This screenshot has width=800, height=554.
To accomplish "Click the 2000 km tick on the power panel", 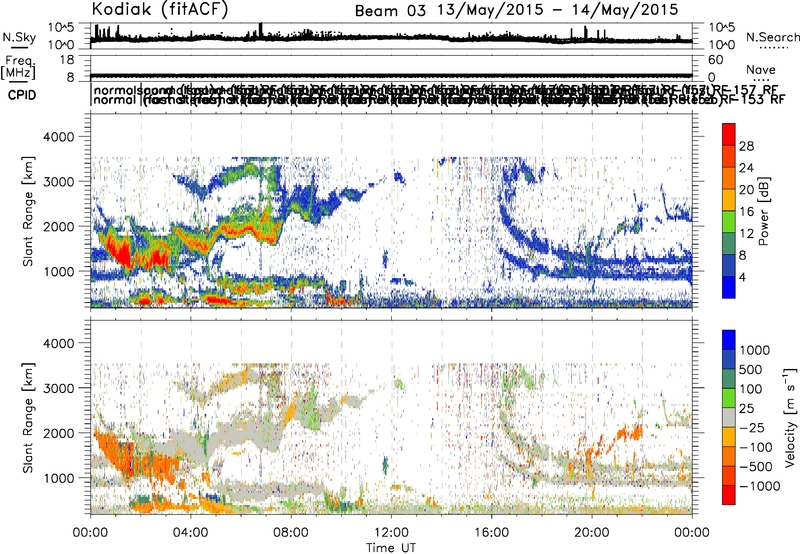I will tap(61, 226).
